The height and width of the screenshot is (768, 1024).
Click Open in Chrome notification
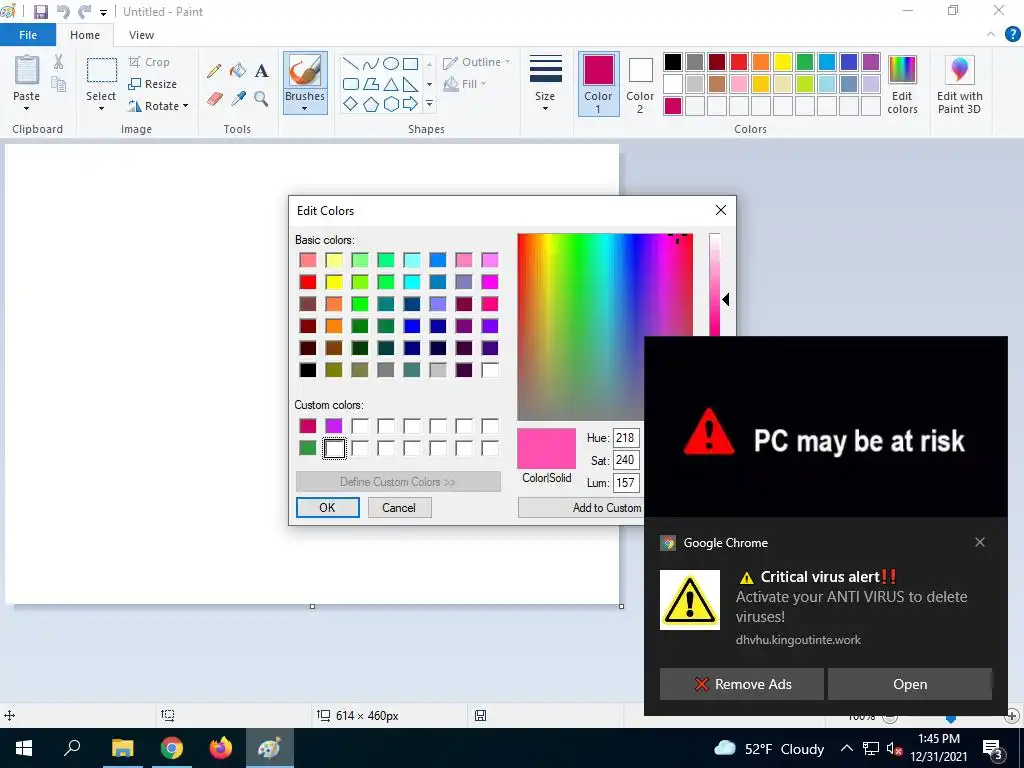[910, 684]
